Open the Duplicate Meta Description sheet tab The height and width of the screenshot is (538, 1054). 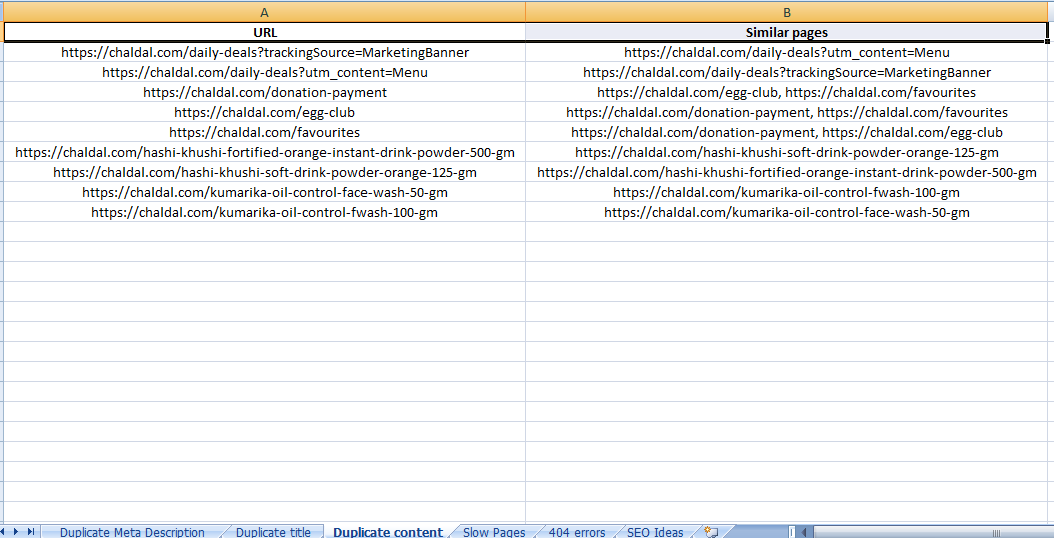click(x=132, y=532)
